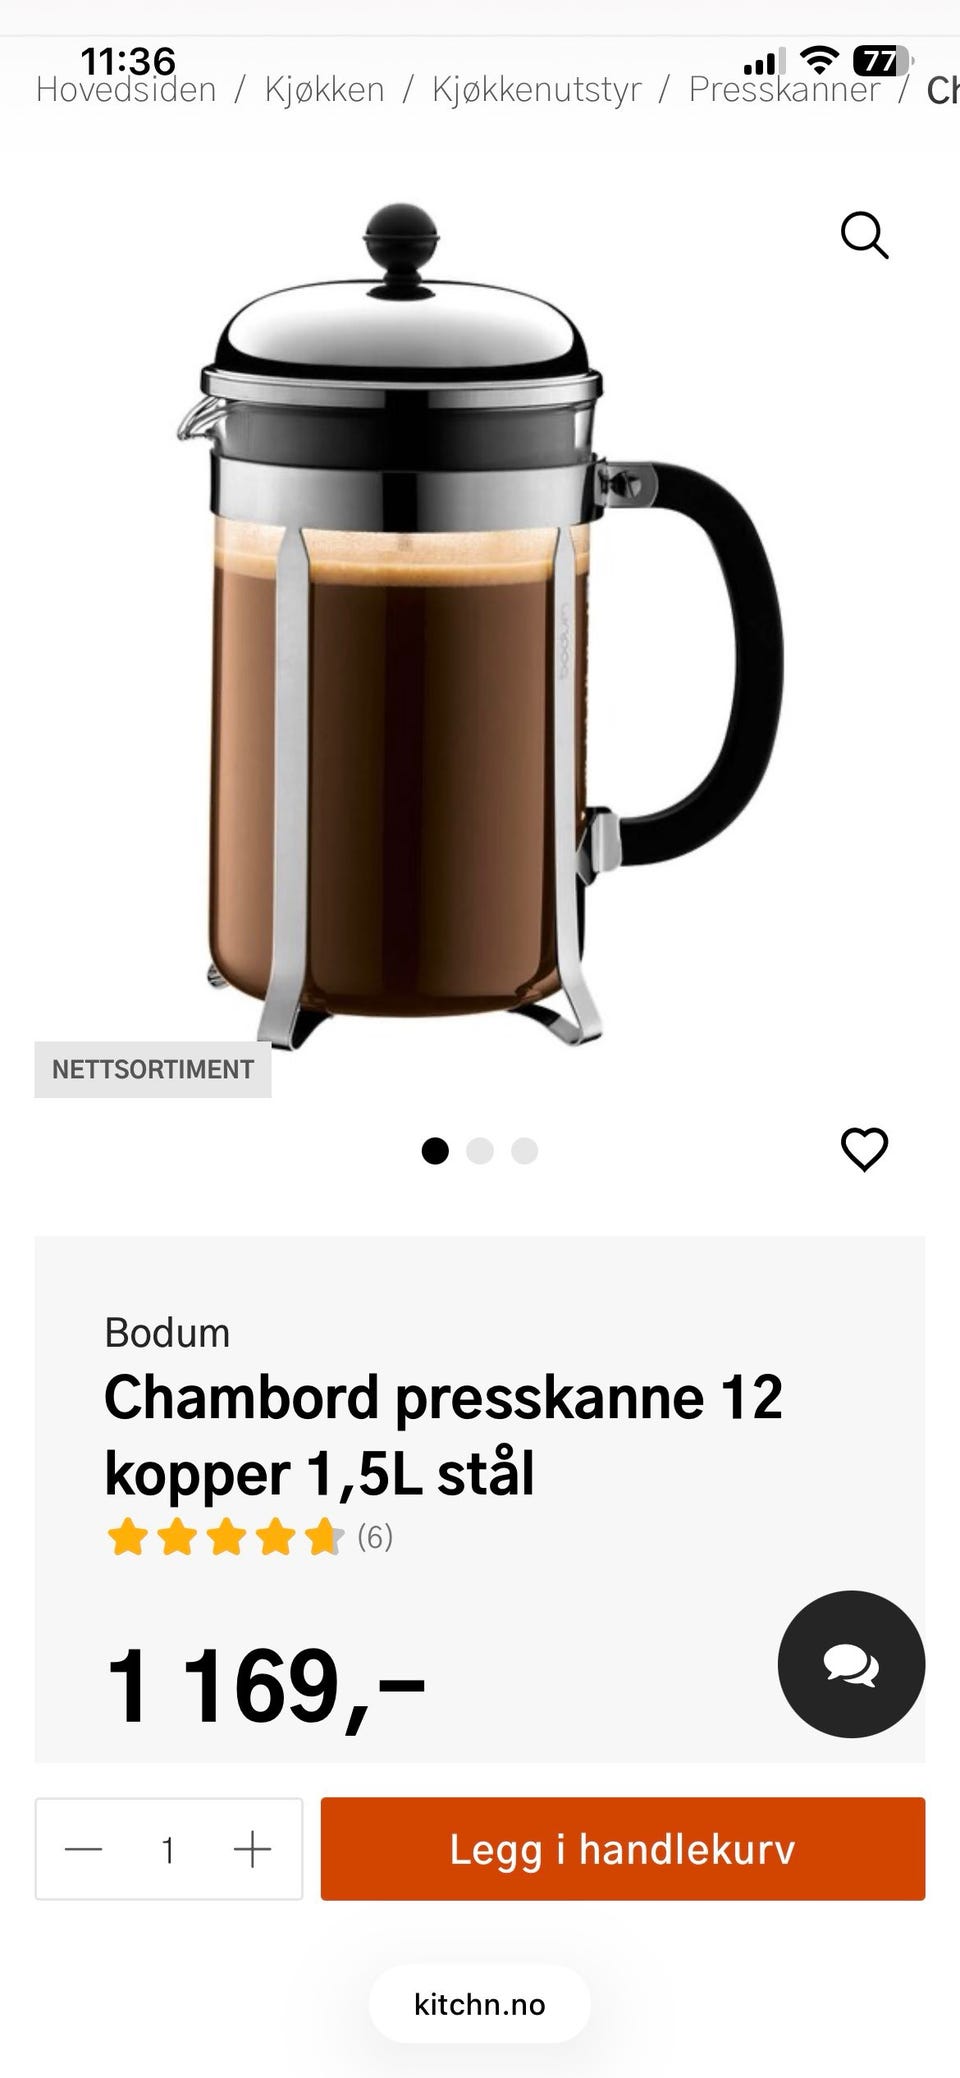Viewport: 960px width, 2078px height.
Task: Click the NETTSORTIMENT badge
Action: click(x=153, y=1069)
